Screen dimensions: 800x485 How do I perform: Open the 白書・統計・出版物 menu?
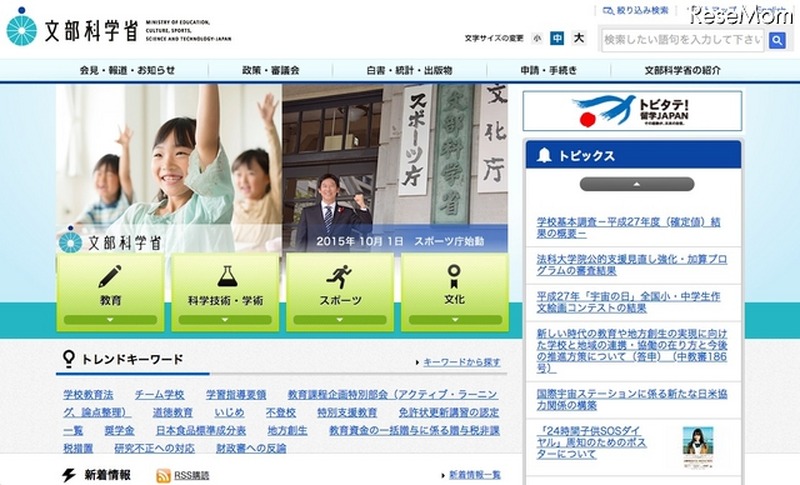point(409,71)
